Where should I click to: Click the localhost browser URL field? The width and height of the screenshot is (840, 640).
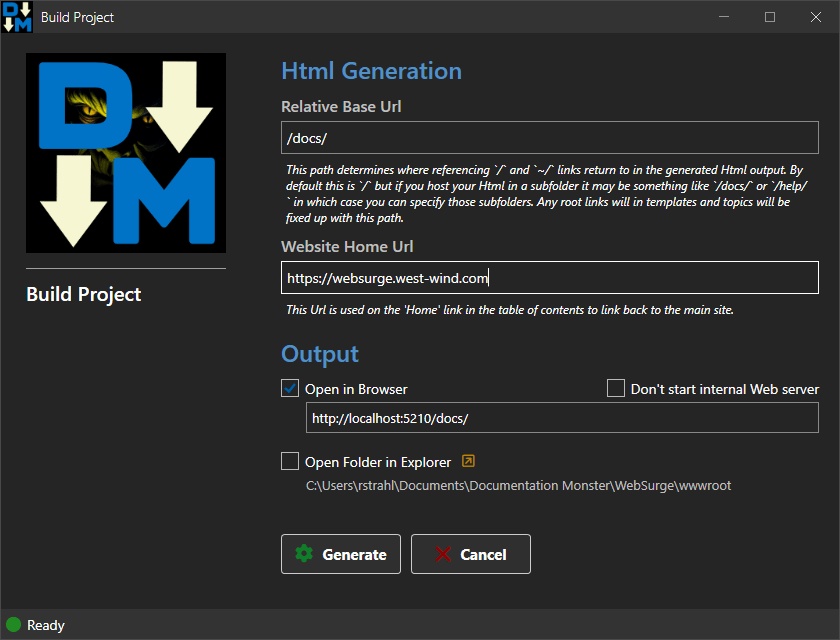point(562,418)
